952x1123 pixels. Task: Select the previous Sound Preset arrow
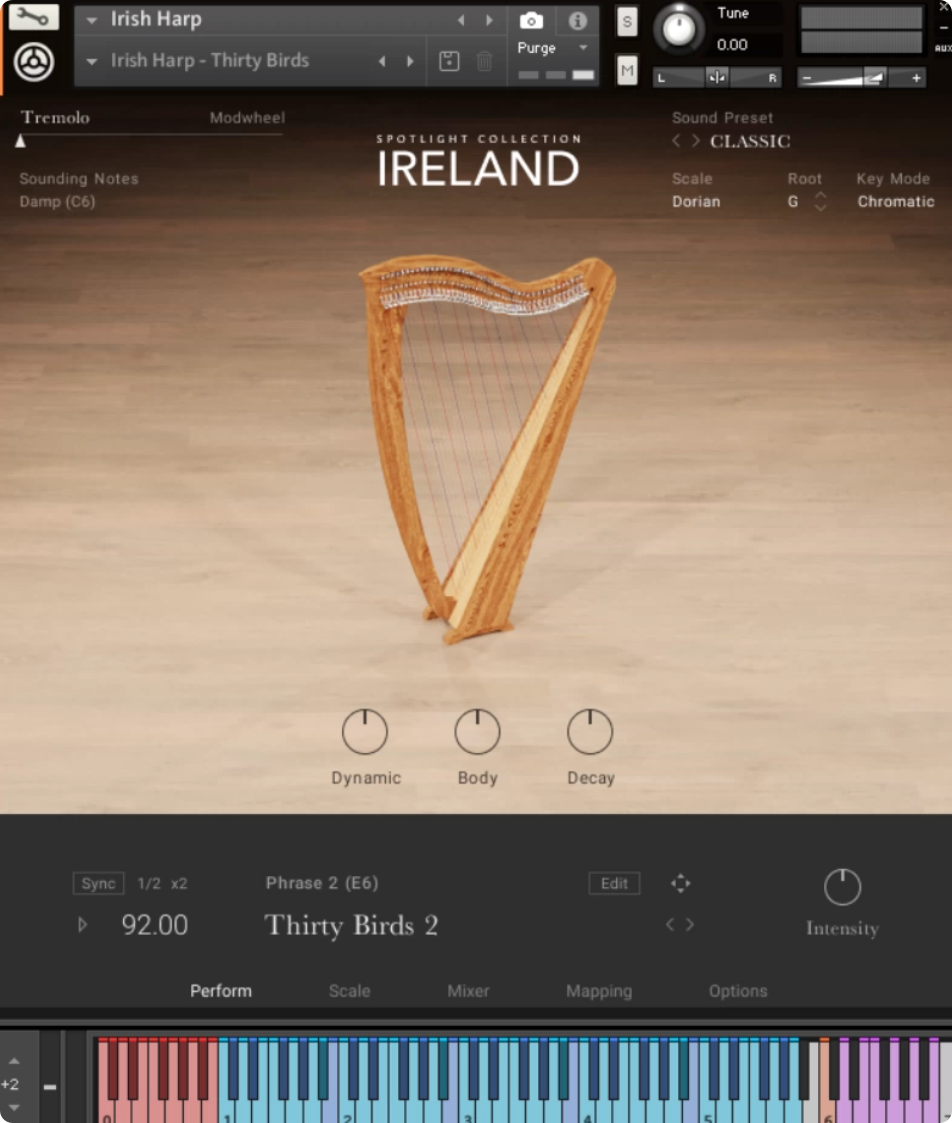[x=676, y=141]
